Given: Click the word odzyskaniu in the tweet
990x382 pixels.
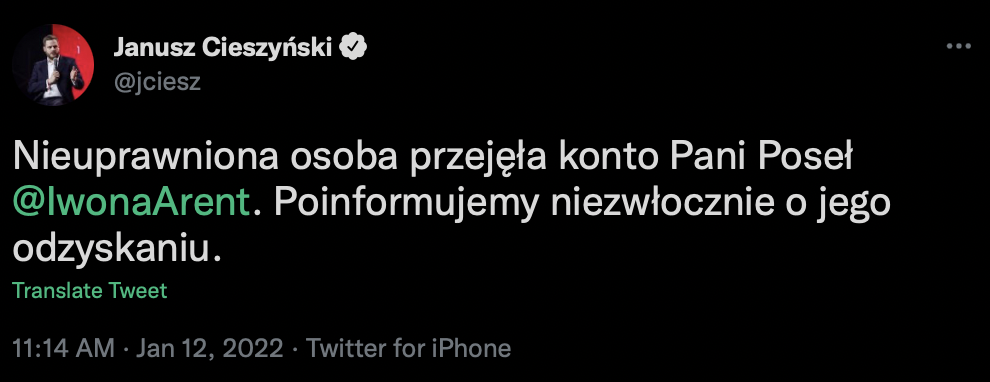Looking at the screenshot, I should click(118, 250).
